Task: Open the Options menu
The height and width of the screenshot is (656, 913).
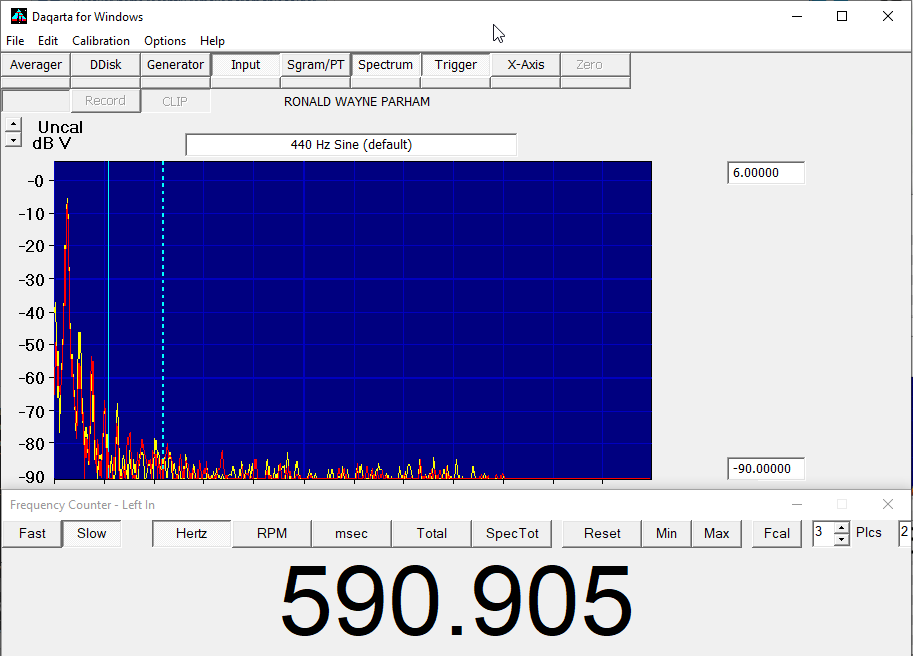Action: pos(165,41)
